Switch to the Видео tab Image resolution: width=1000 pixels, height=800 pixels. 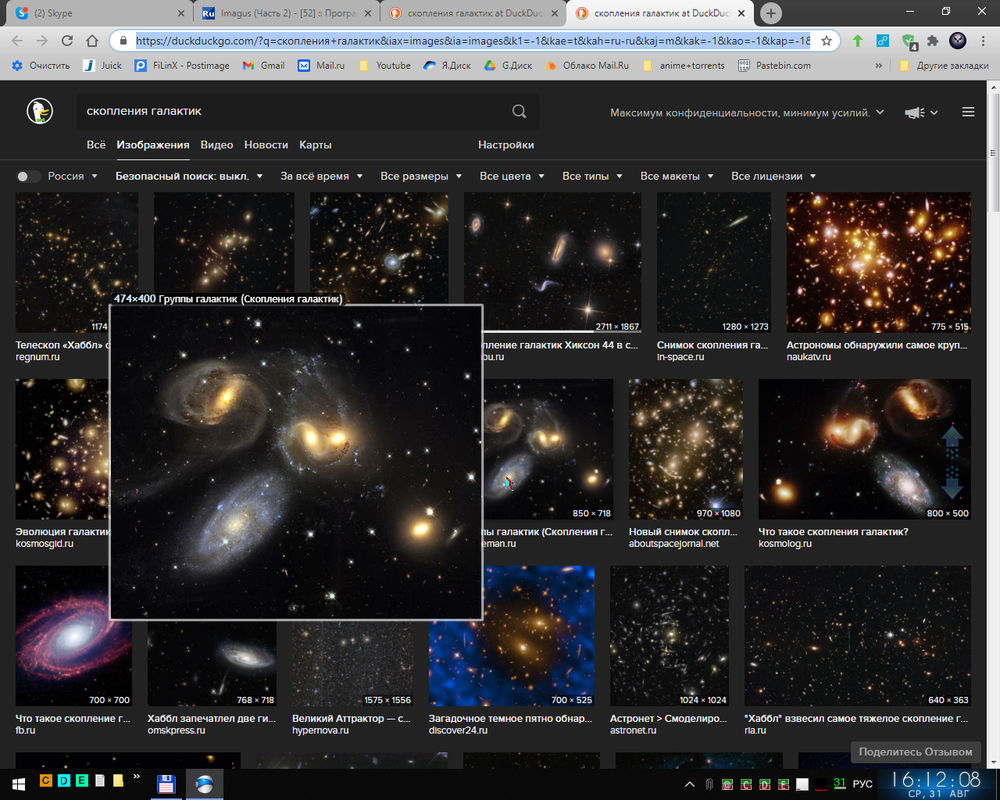[x=217, y=145]
